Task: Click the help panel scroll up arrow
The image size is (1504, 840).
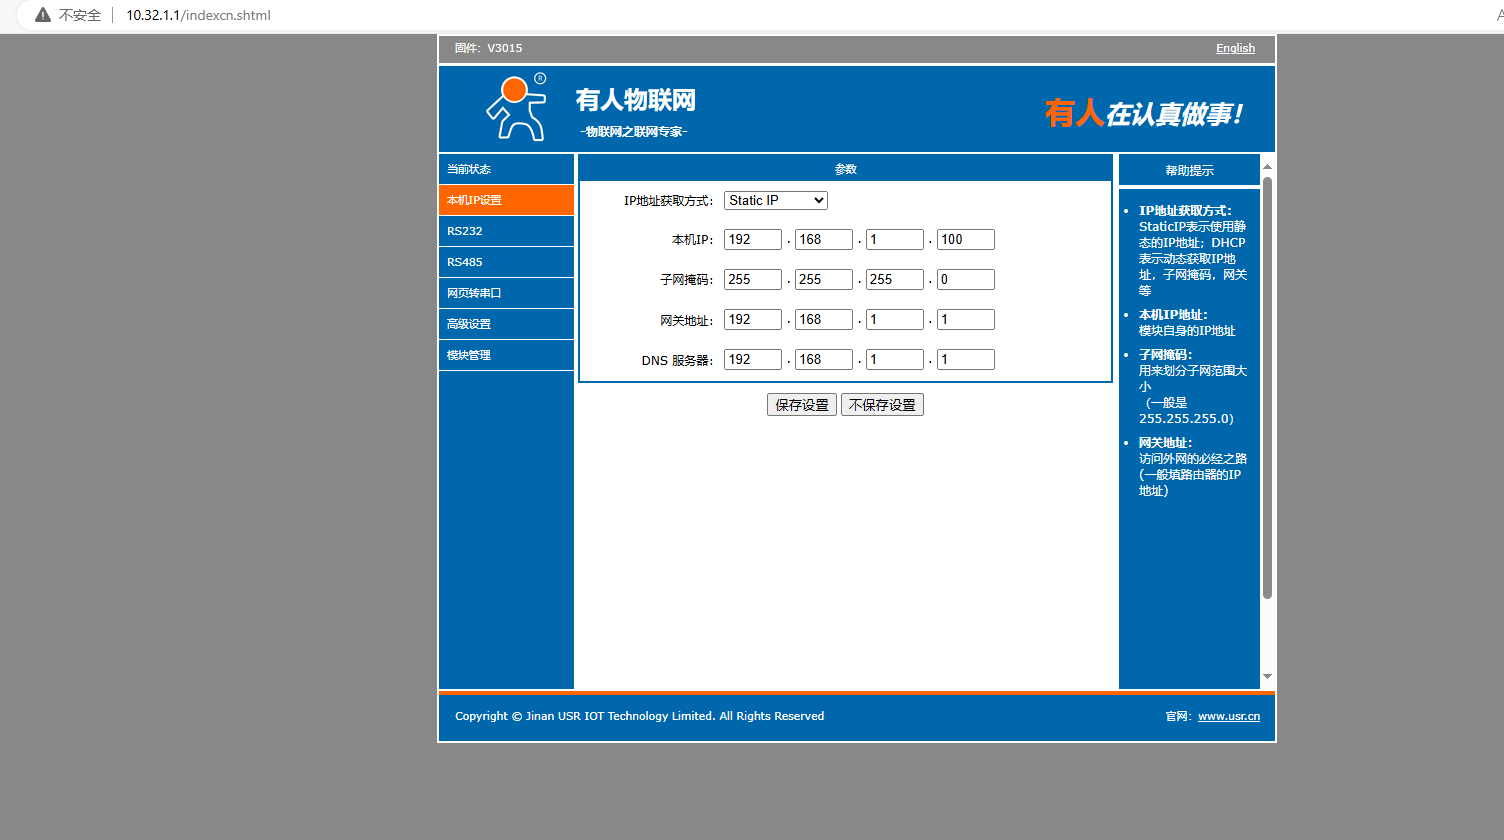Action: tap(1267, 167)
